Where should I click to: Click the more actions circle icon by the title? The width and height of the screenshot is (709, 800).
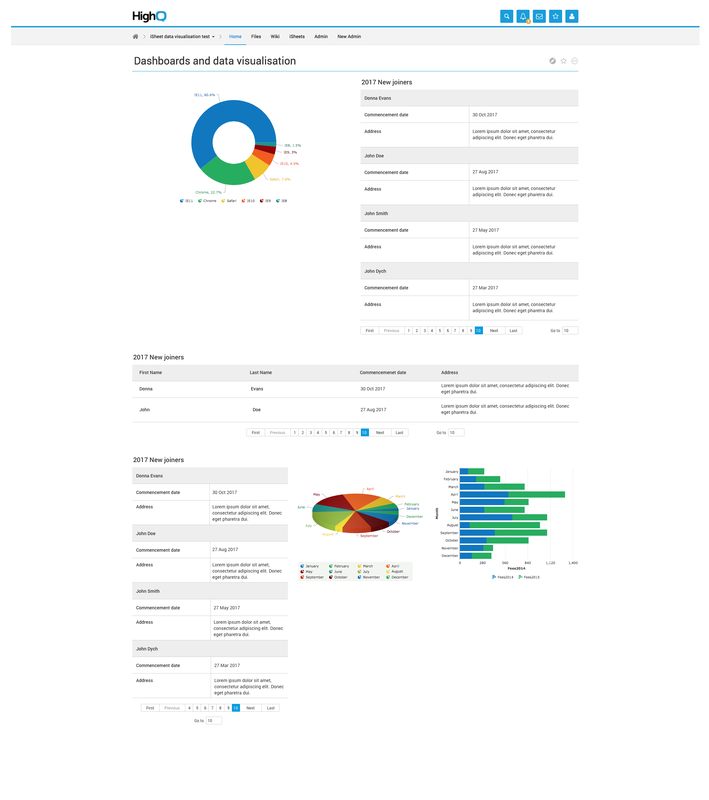[x=575, y=61]
